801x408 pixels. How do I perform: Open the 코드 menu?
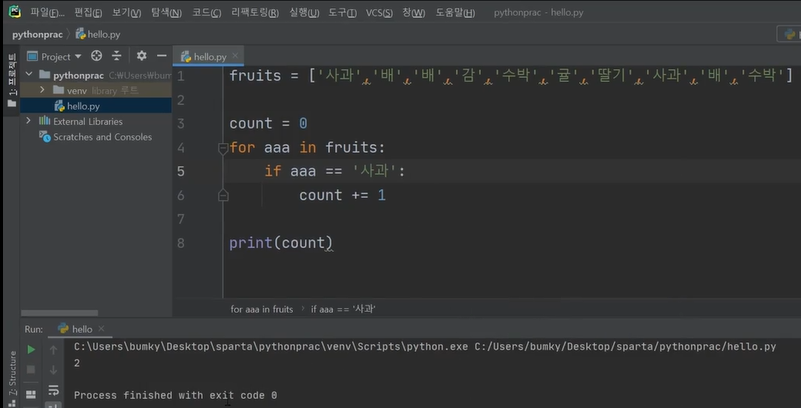pyautogui.click(x=206, y=13)
